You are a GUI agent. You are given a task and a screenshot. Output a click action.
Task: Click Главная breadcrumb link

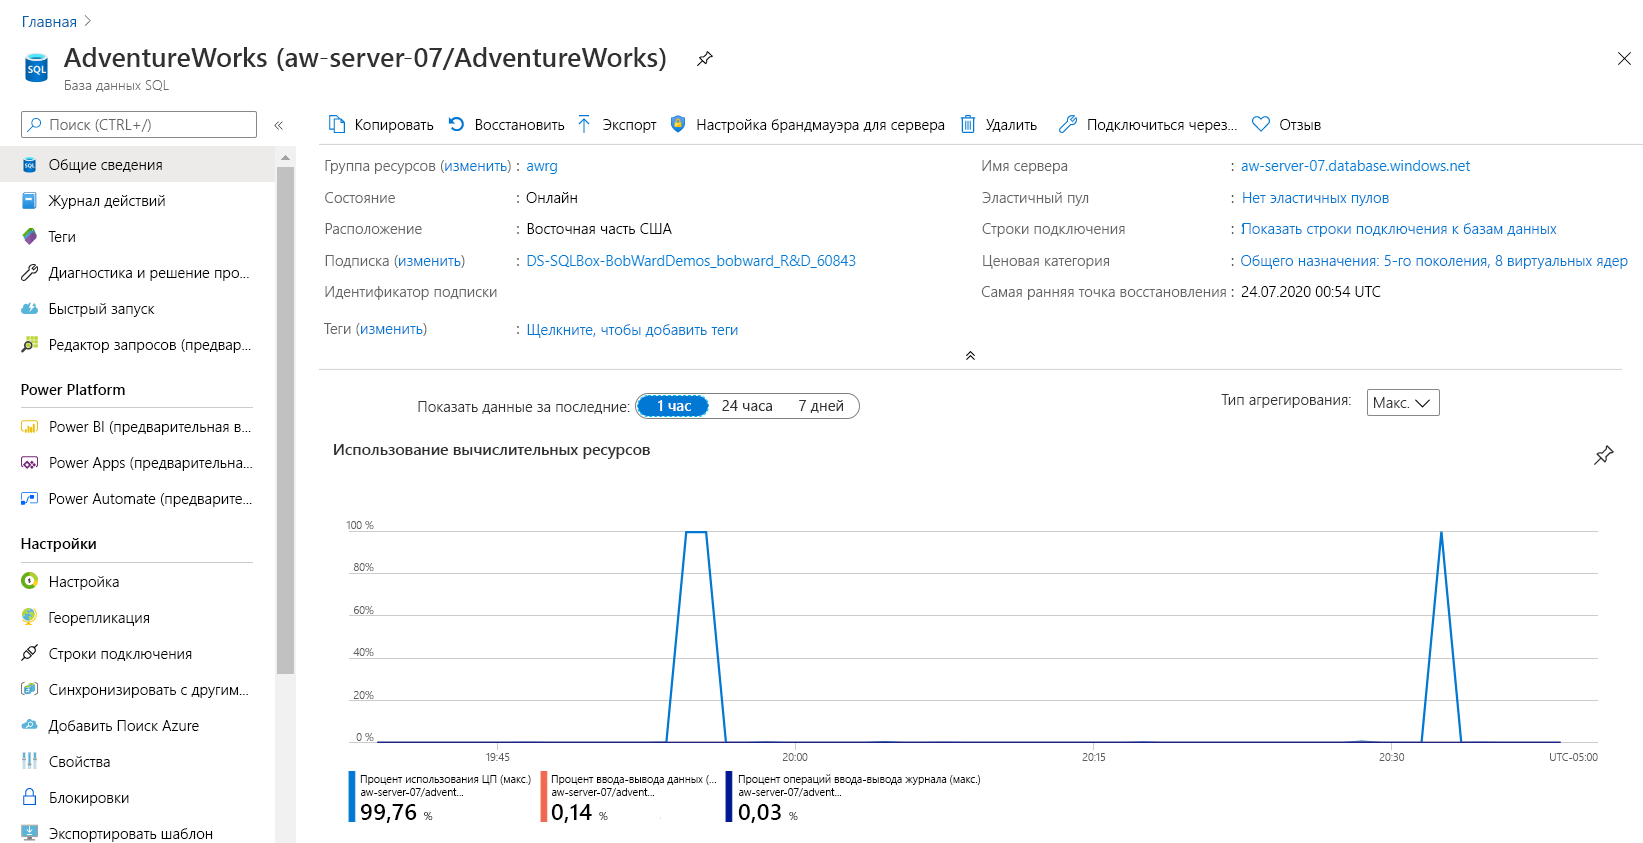click(x=49, y=22)
